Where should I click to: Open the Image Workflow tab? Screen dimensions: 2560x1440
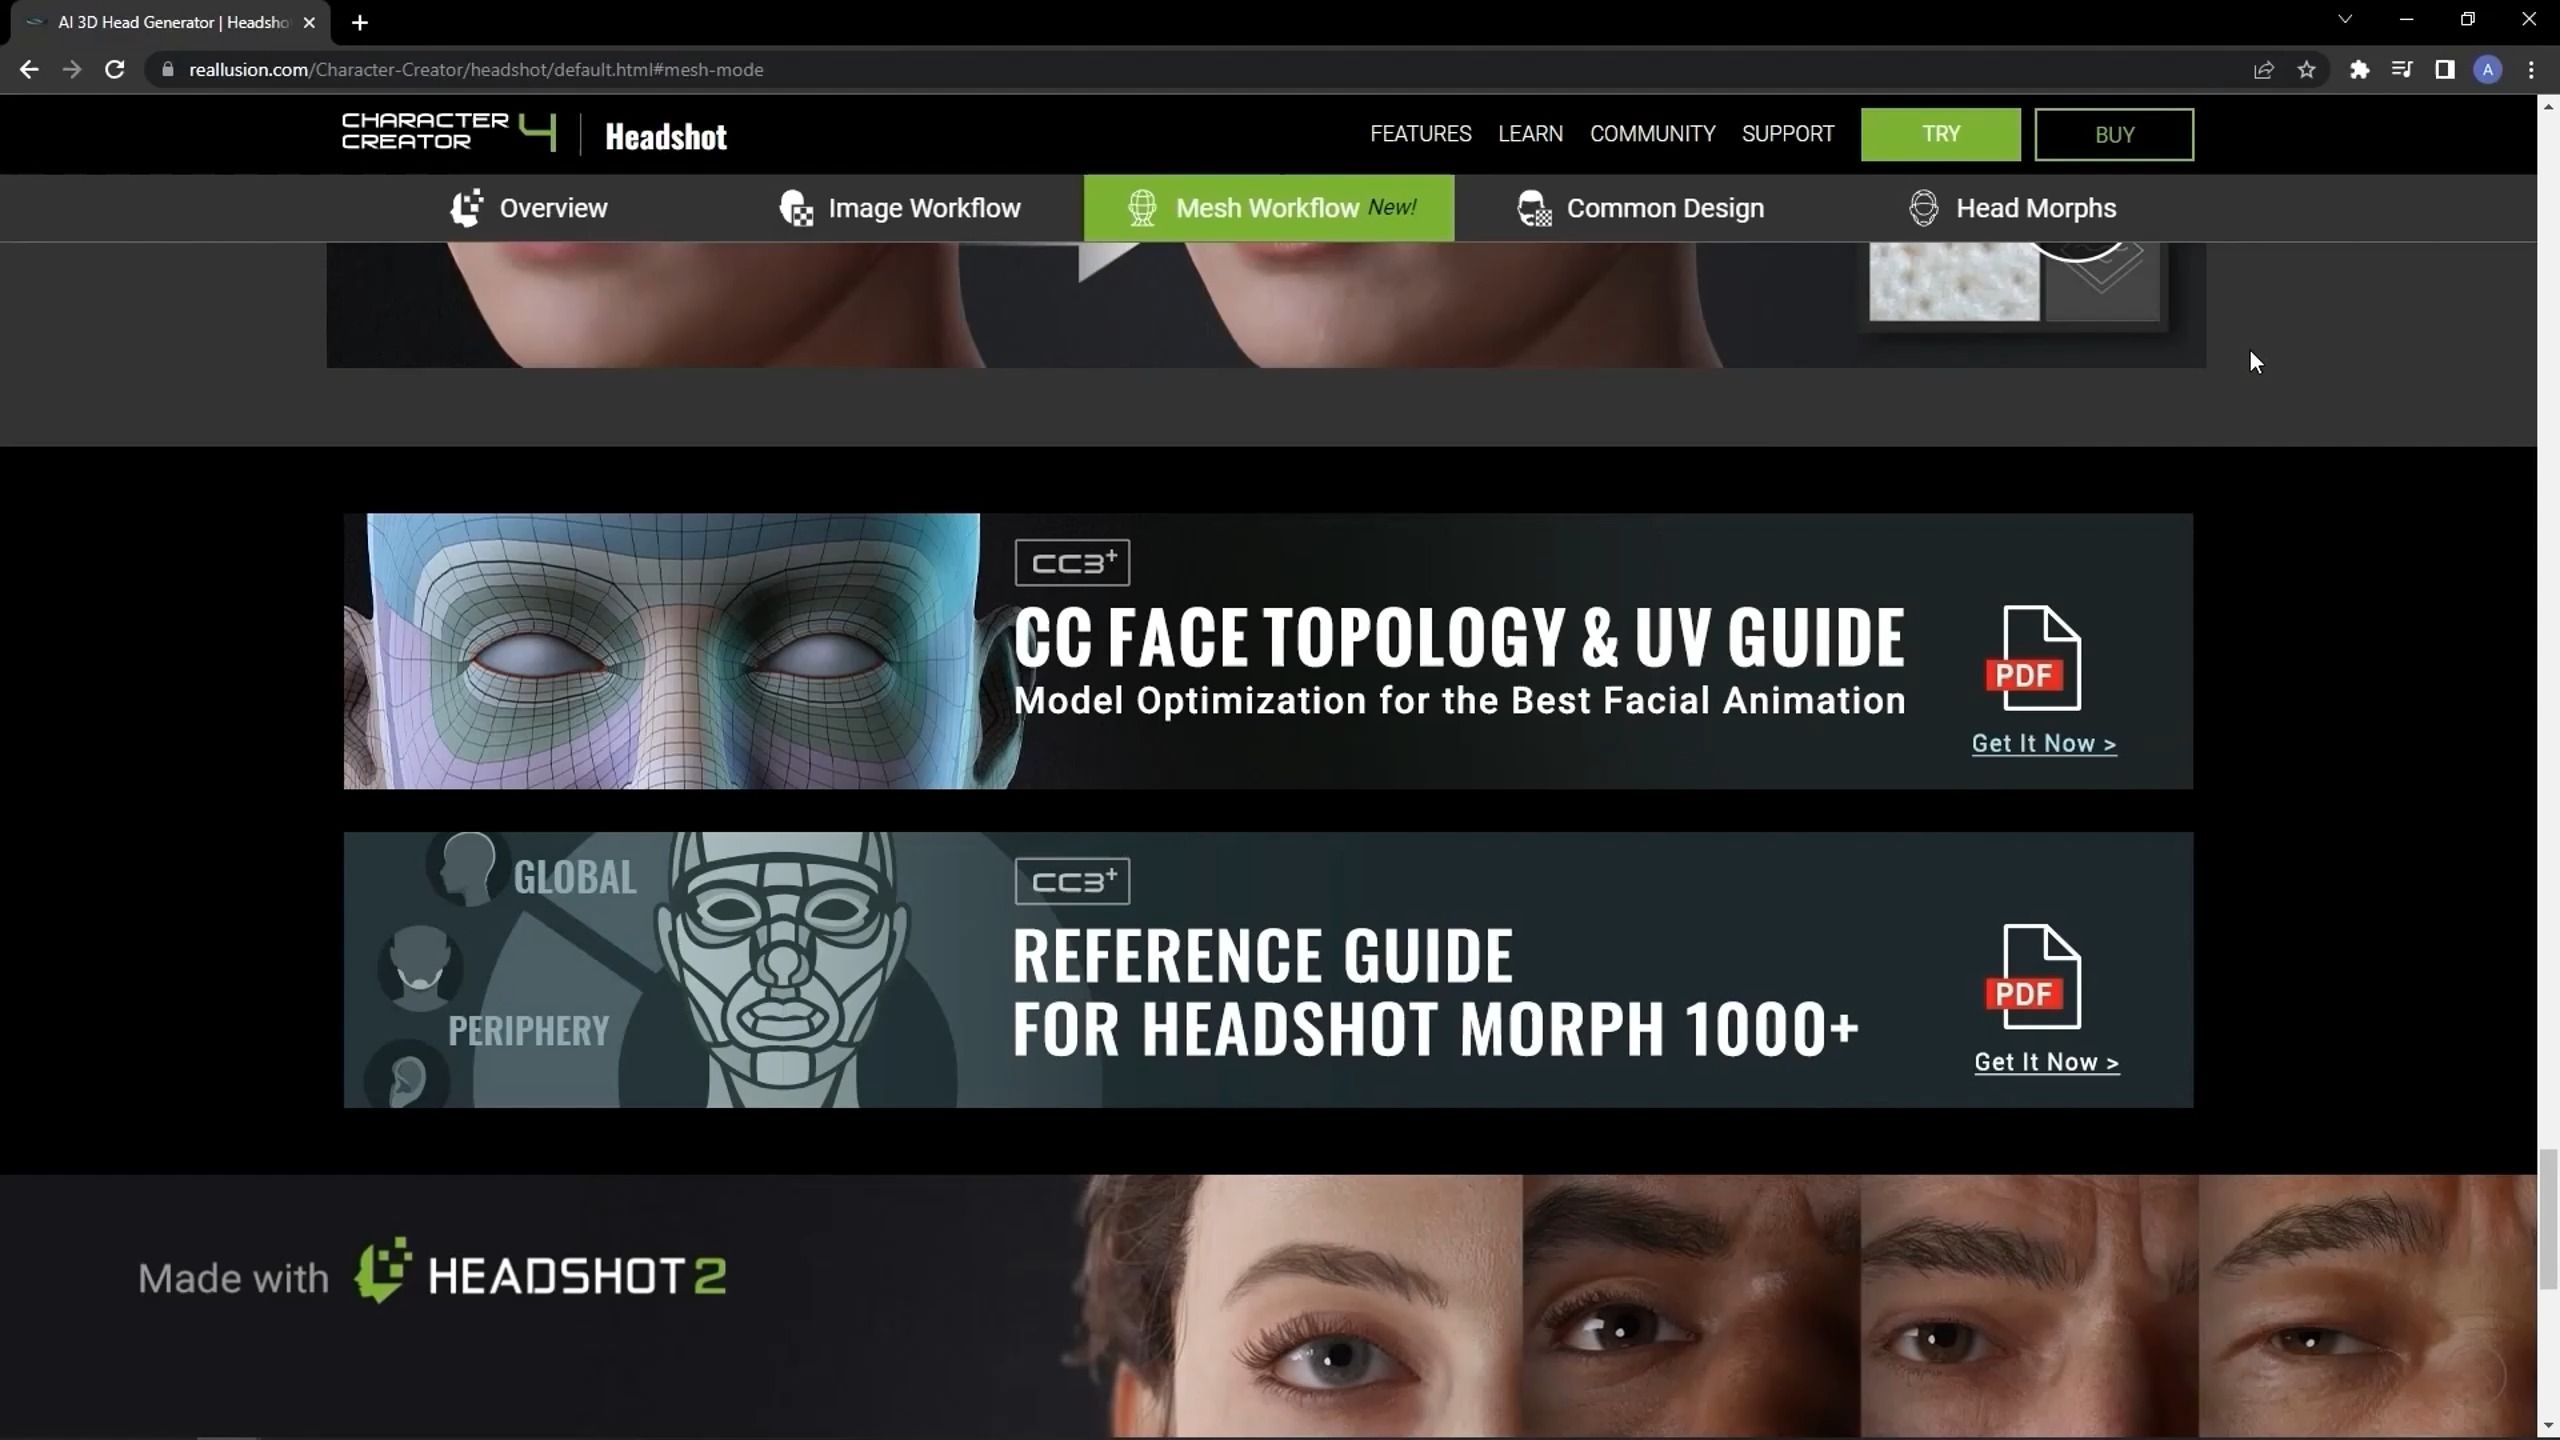pos(900,208)
